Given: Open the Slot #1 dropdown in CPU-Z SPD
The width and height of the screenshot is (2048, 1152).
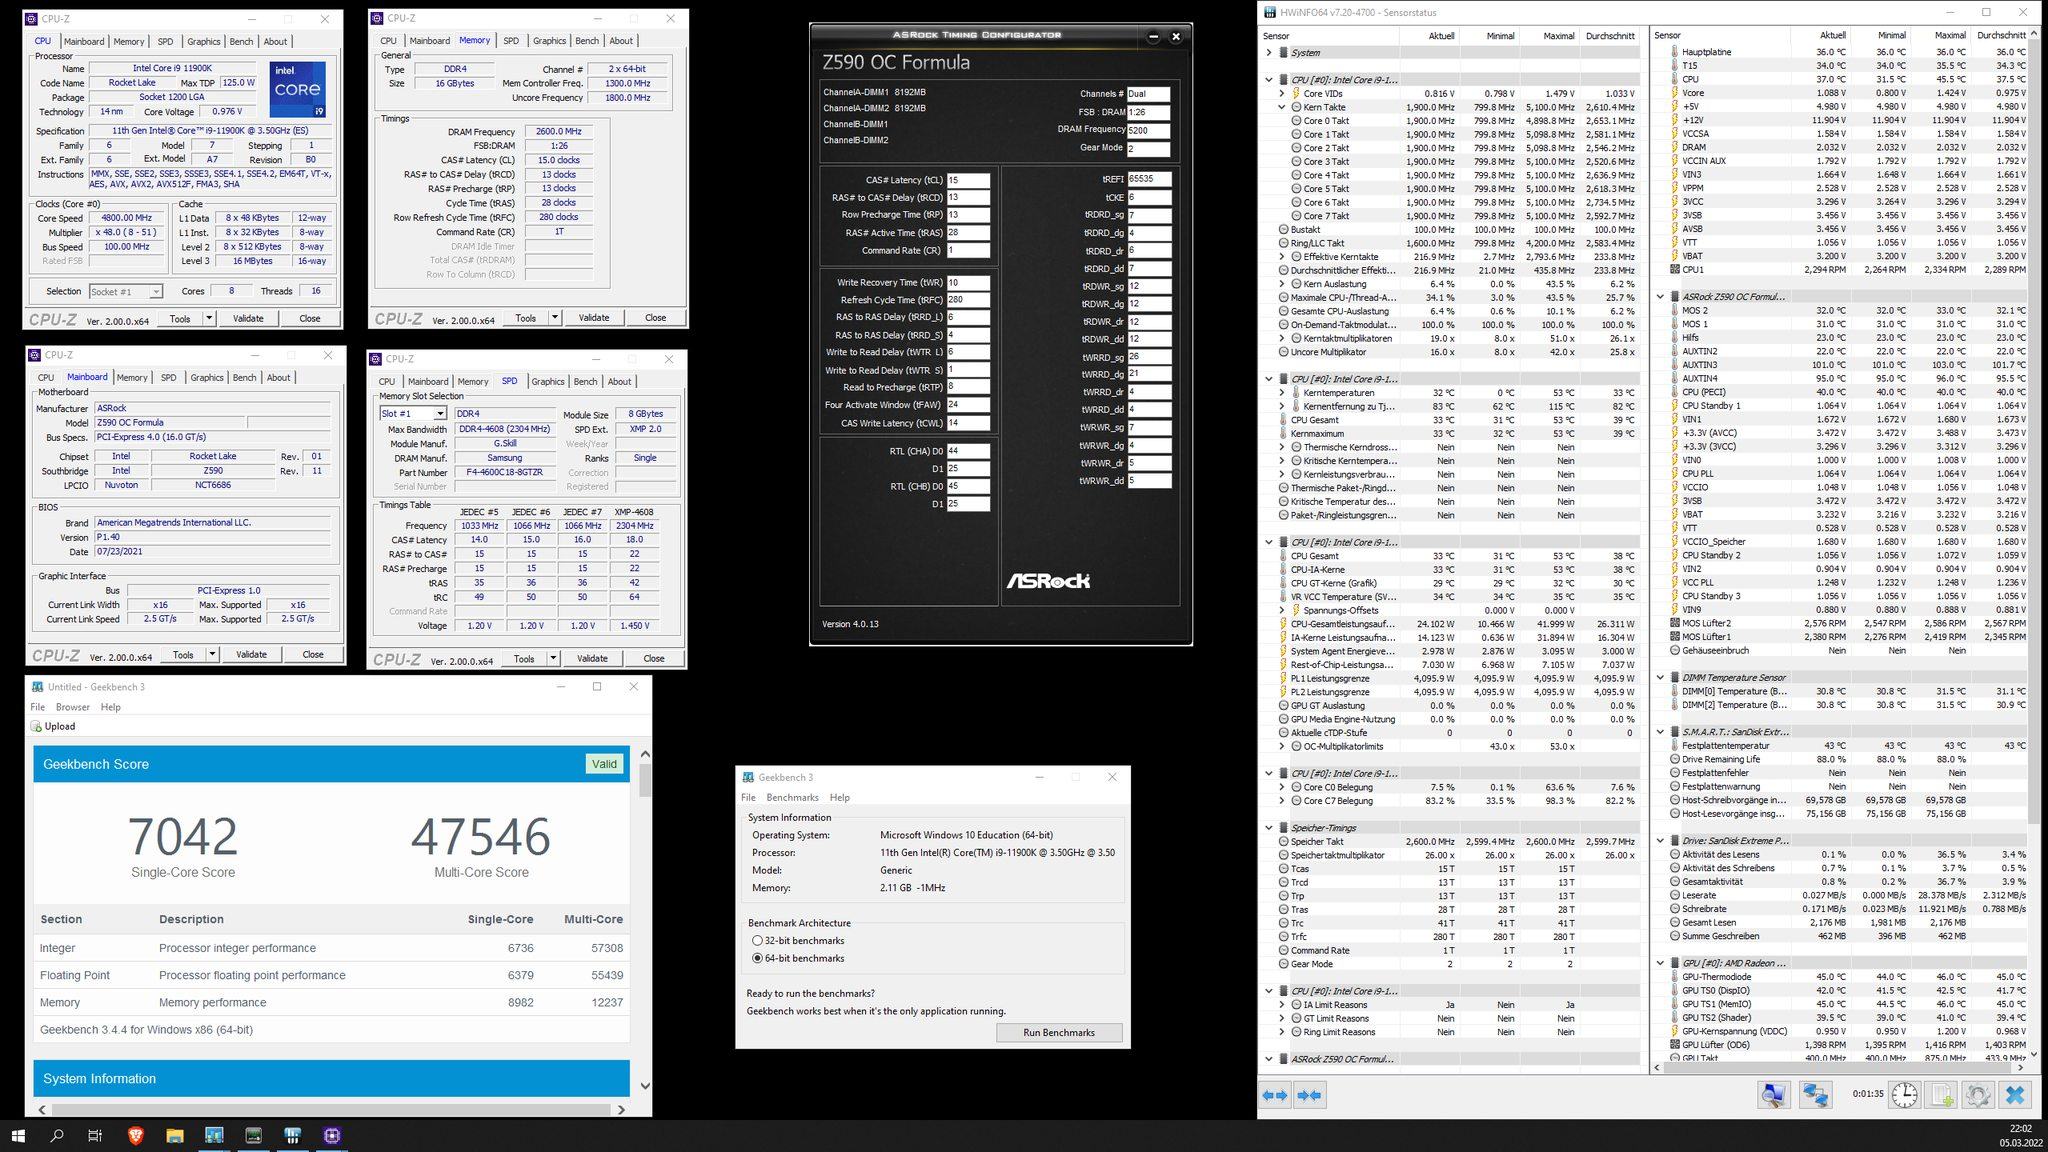Looking at the screenshot, I should click(x=439, y=413).
